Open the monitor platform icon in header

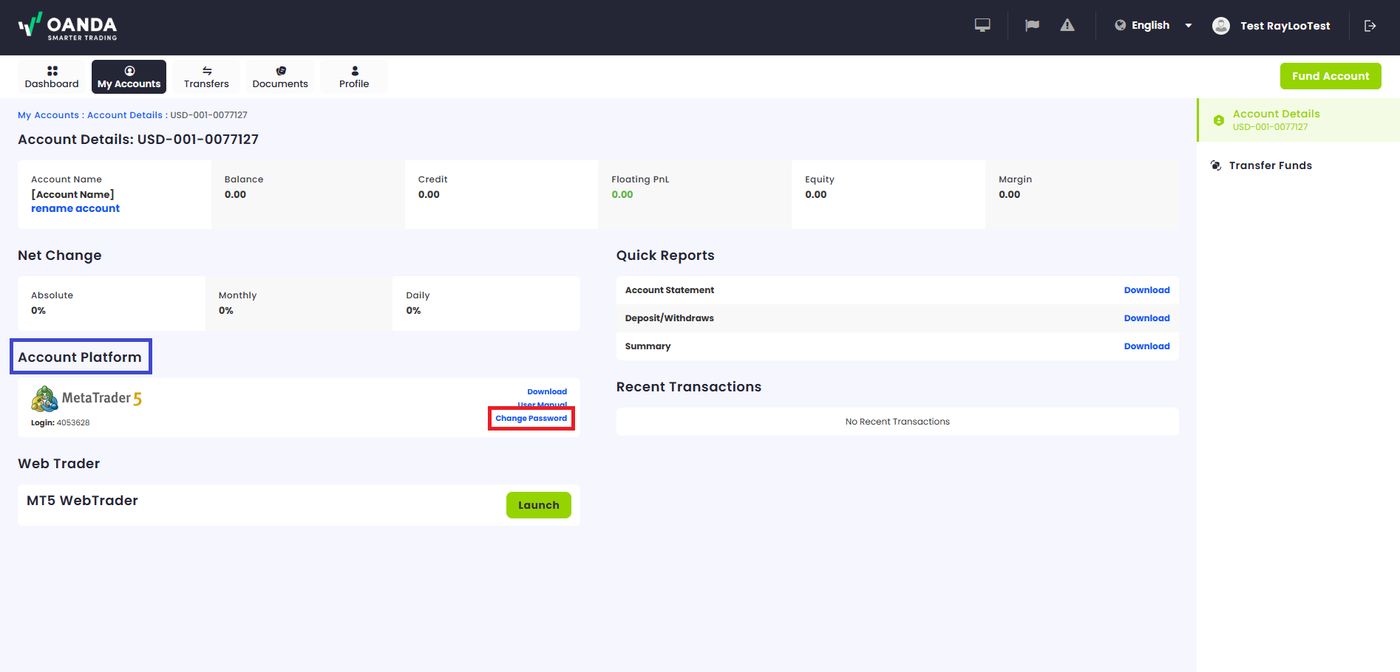coord(982,25)
